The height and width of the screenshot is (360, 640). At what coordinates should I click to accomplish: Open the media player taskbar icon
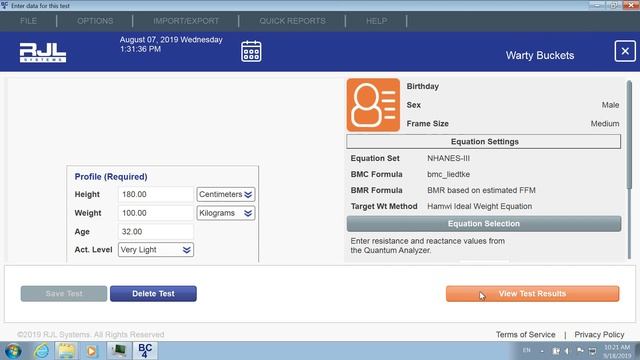91,351
